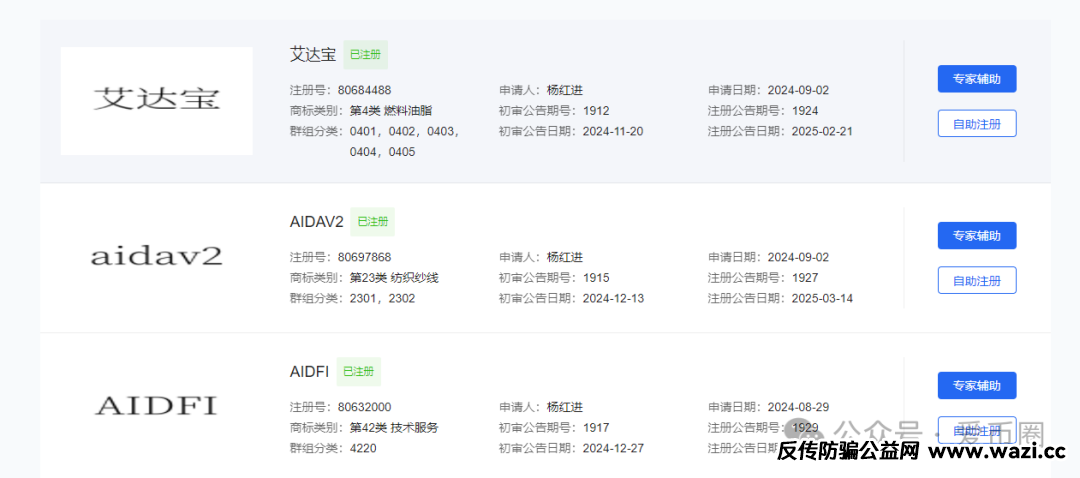Screen dimensions: 1080x478
Task: Click applicant 杨红进 in AIDFI row
Action: tap(565, 407)
